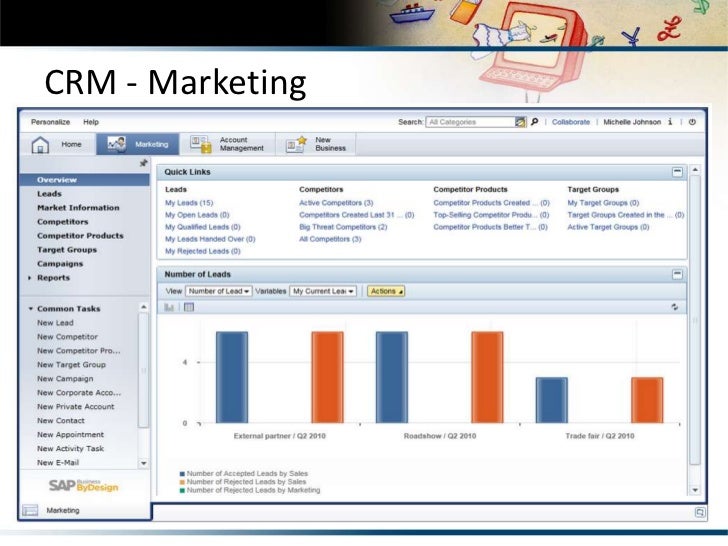
Task: Pin the navigation pane
Action: click(143, 163)
